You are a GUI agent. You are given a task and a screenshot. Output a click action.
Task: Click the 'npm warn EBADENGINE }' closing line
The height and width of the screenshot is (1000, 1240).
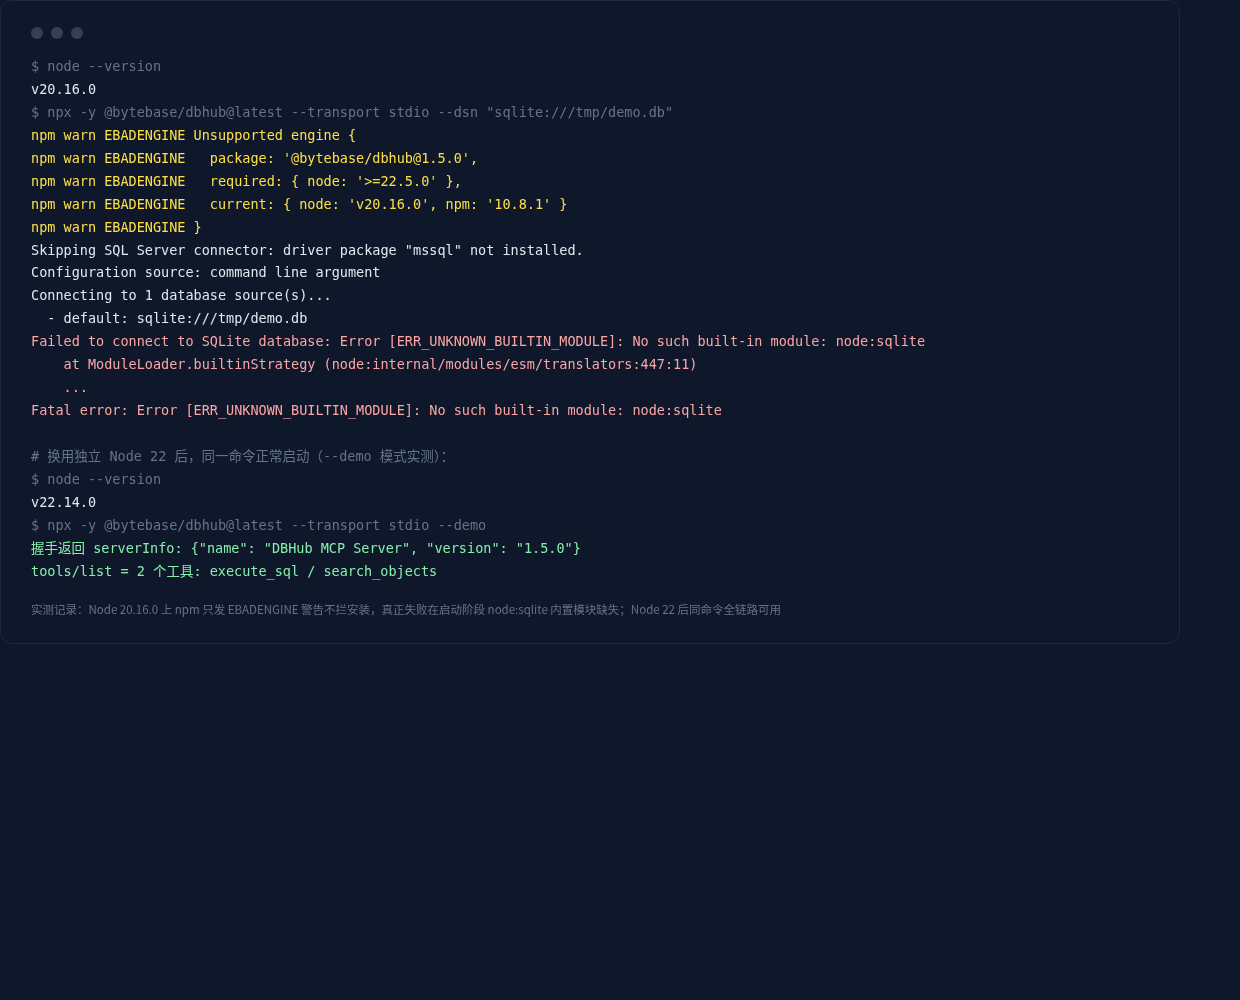116,227
